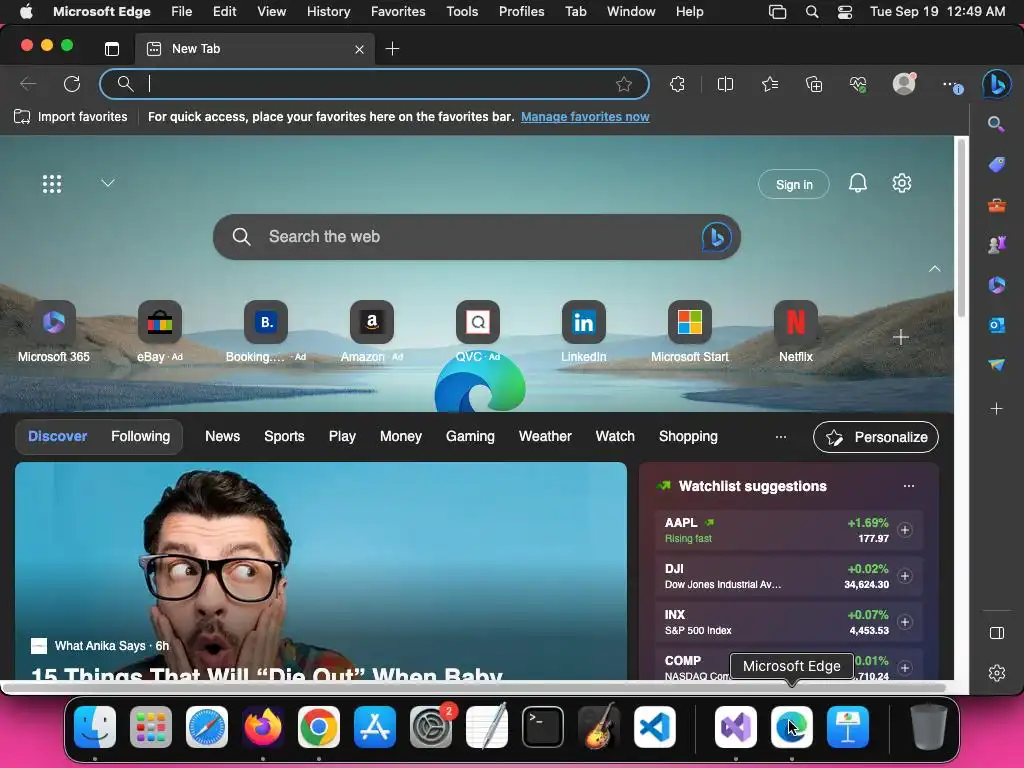Add INX to watchlist

tap(904, 622)
